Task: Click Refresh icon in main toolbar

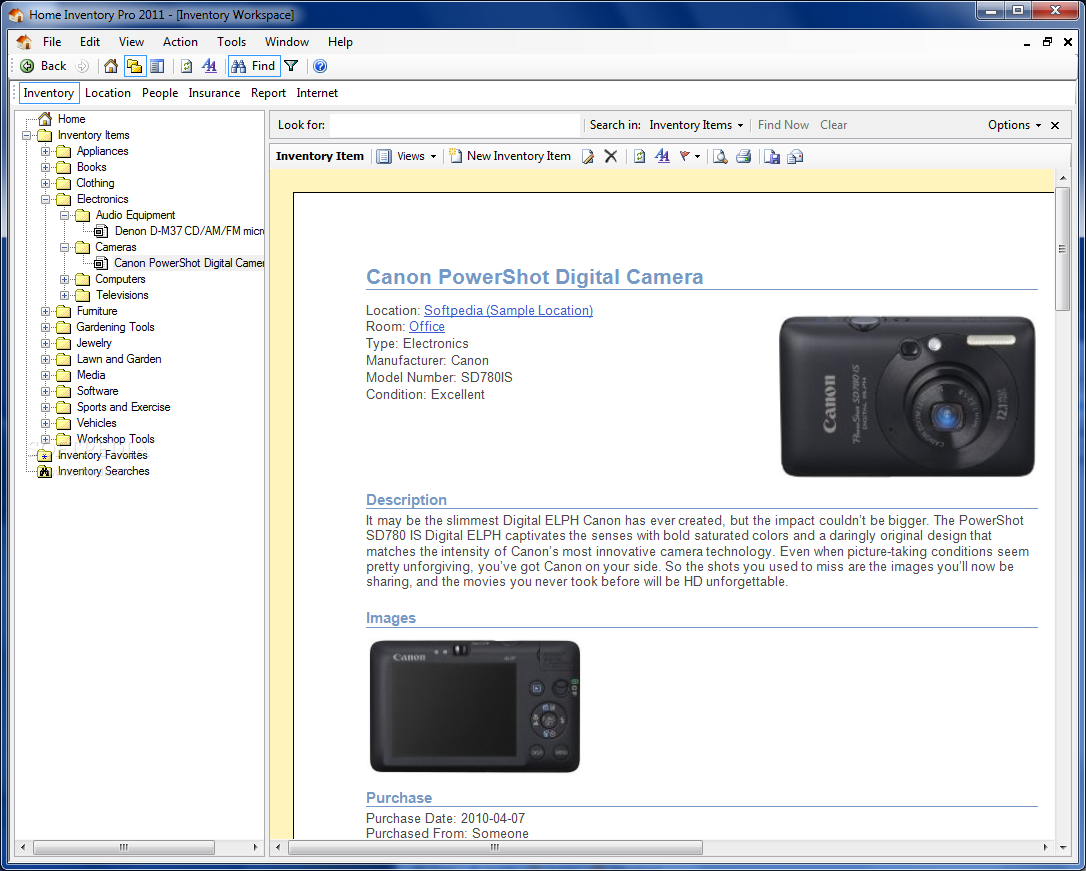Action: pyautogui.click(x=186, y=66)
